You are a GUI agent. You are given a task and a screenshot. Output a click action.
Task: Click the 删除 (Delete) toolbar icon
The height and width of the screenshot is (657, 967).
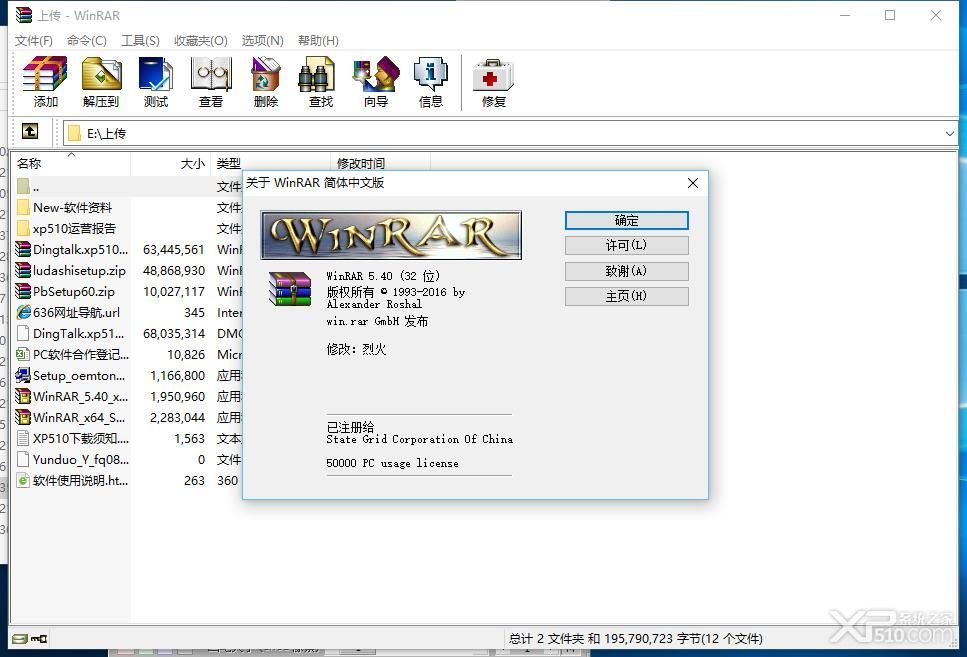tap(266, 74)
